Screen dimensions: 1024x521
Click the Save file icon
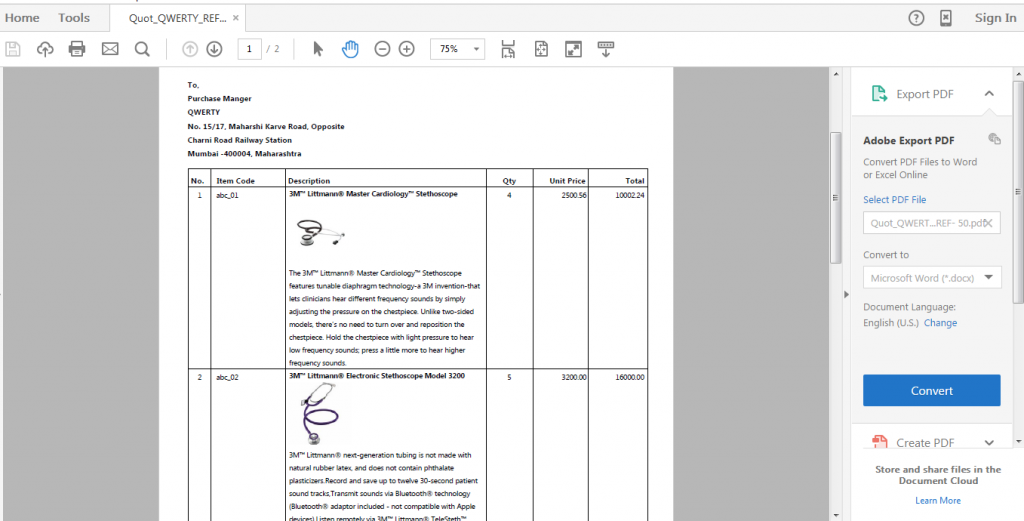pos(13,49)
